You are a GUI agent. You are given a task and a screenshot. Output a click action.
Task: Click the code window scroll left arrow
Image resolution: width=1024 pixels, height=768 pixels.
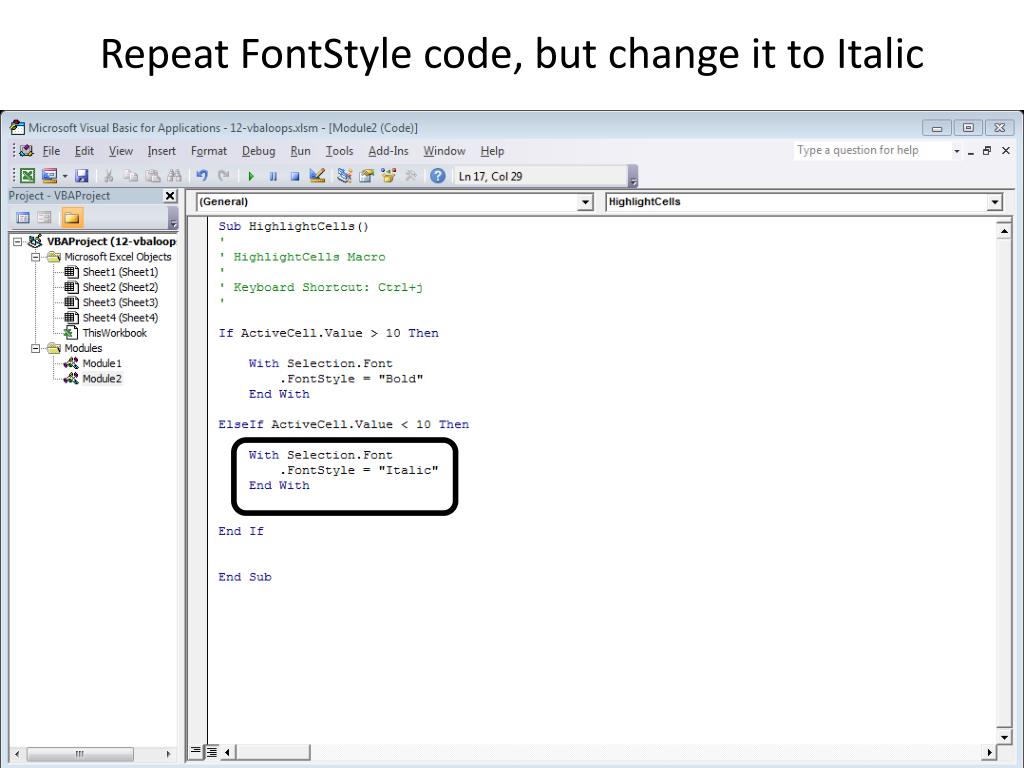[227, 752]
